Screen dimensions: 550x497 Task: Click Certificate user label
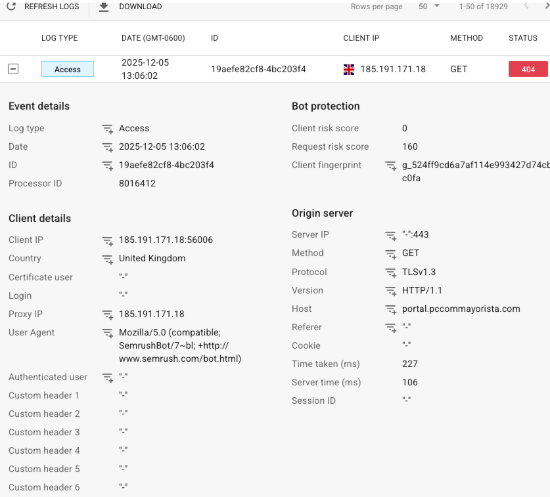pyautogui.click(x=40, y=277)
